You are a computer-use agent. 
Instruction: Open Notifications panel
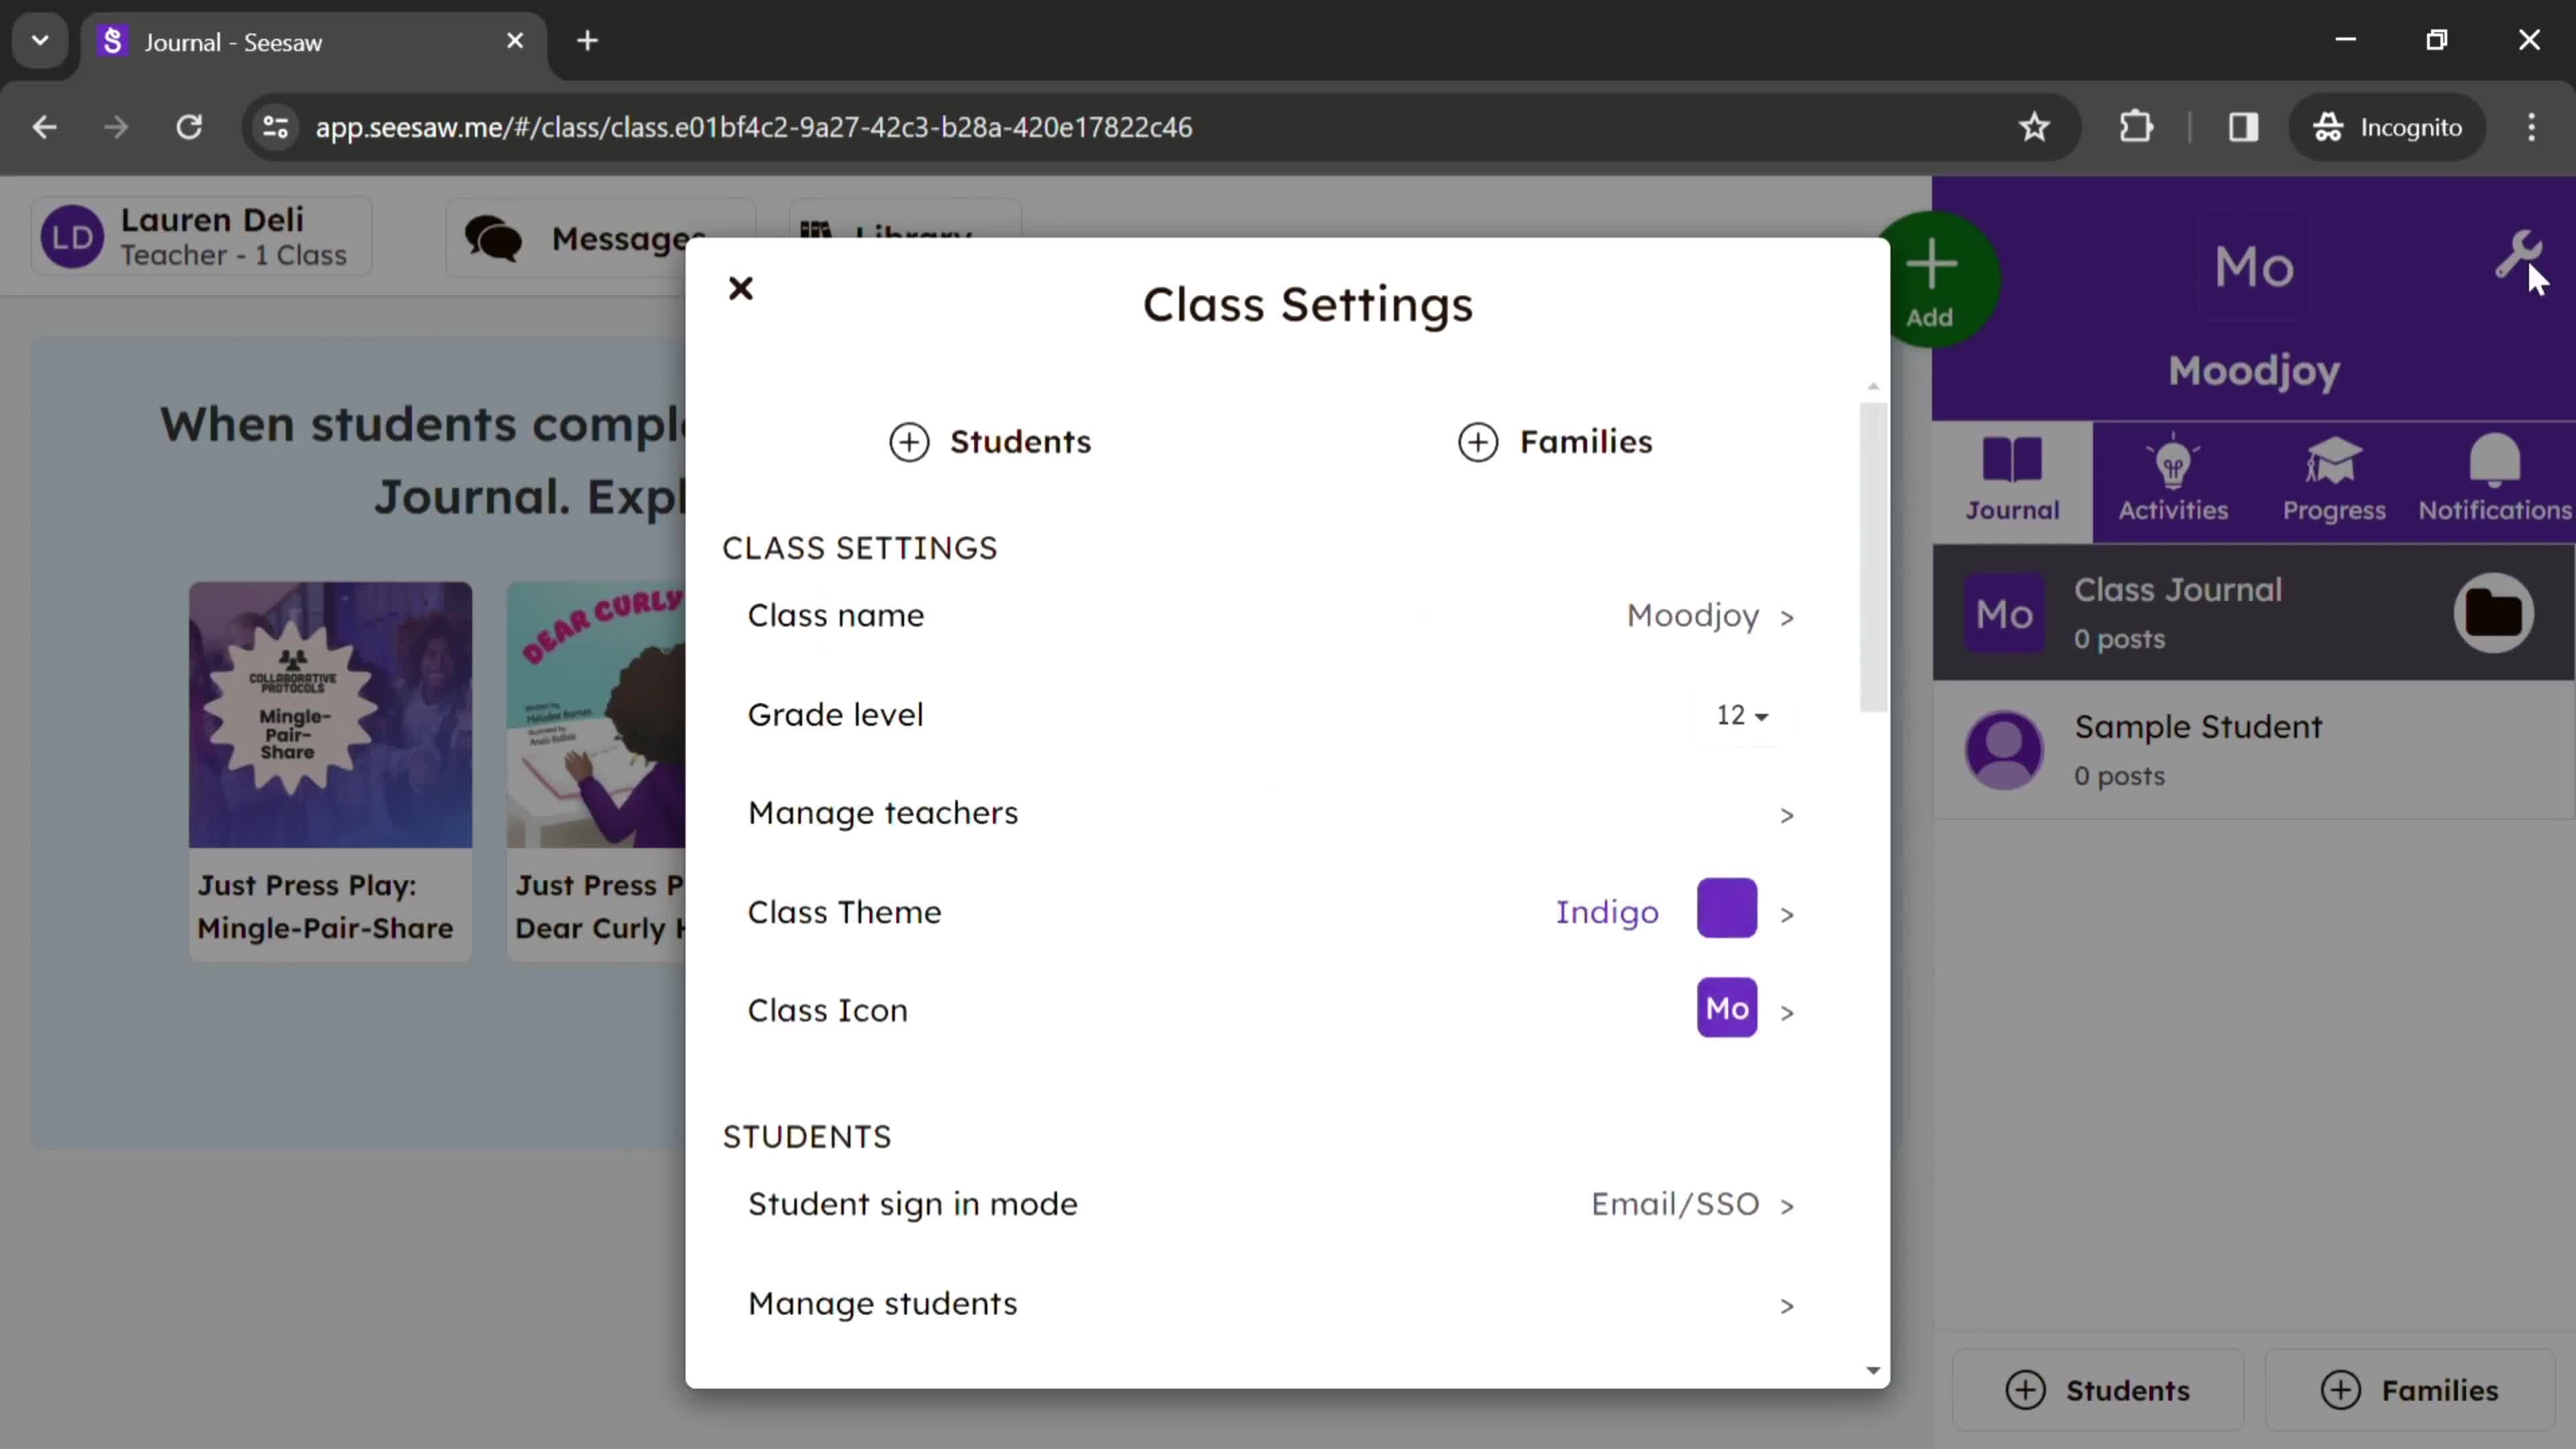coord(2496,478)
